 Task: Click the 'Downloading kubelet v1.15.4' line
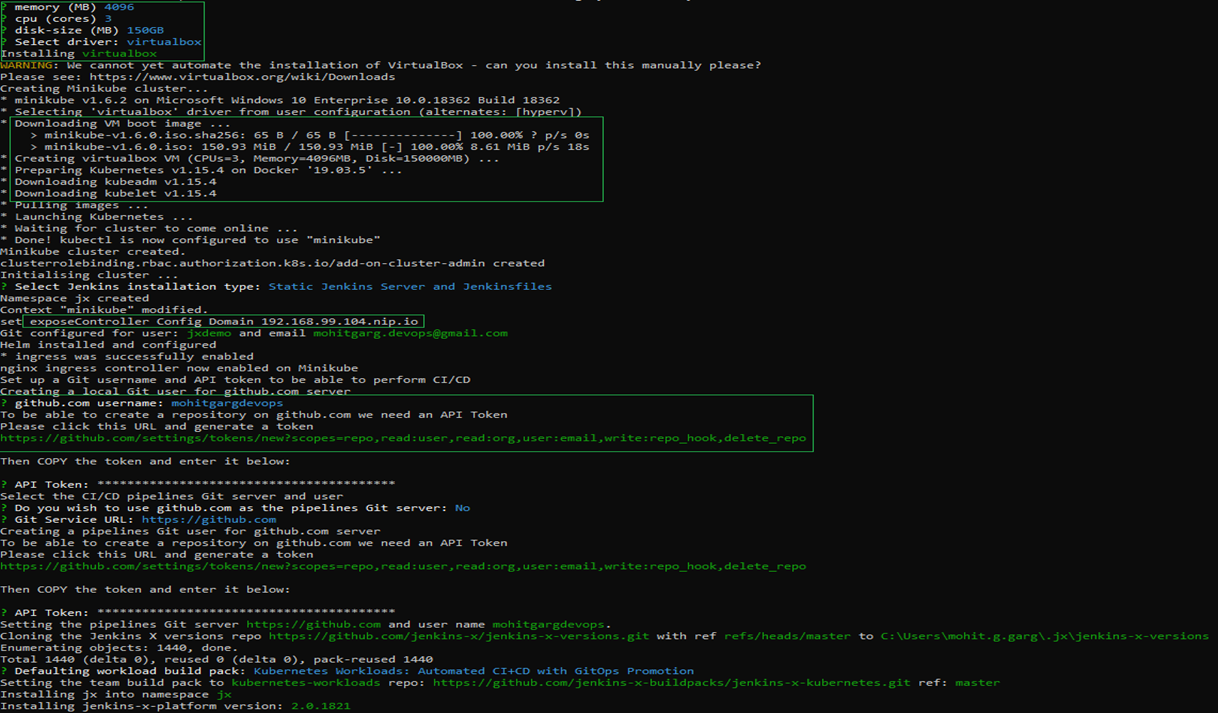point(108,194)
